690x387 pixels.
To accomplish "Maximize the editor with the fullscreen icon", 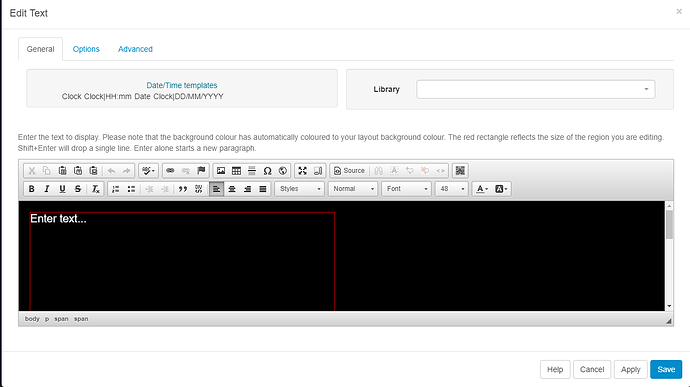I will click(x=302, y=171).
